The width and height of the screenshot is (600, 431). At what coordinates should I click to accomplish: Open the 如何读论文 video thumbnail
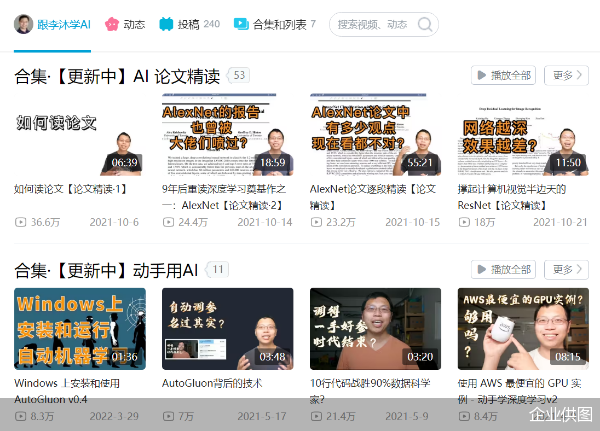tap(80, 135)
